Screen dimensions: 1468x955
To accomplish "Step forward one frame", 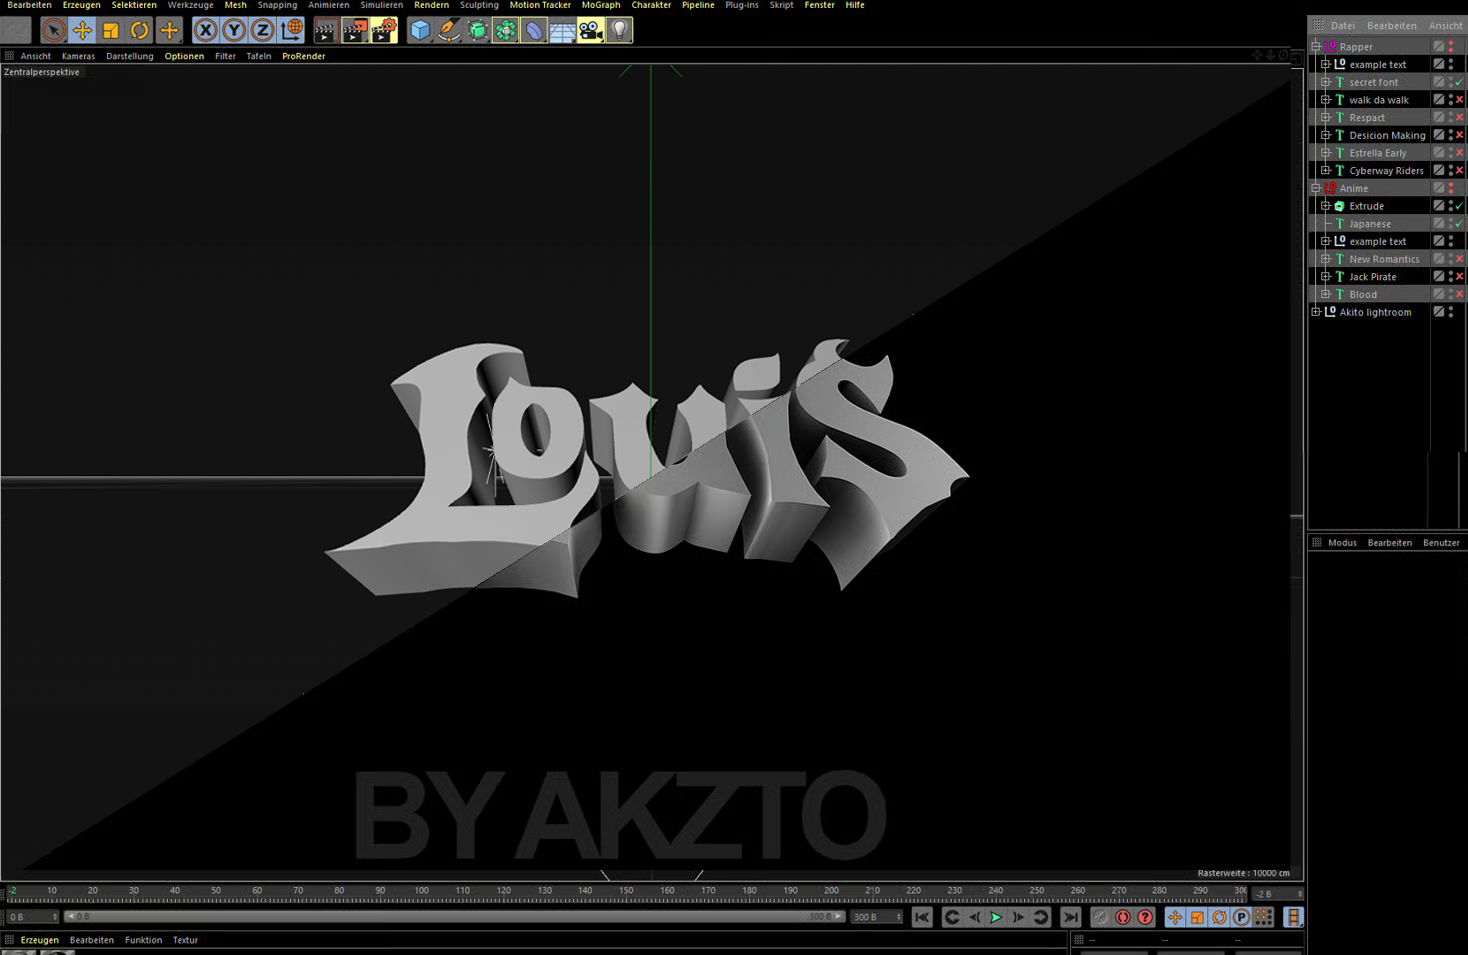I will [x=1018, y=917].
